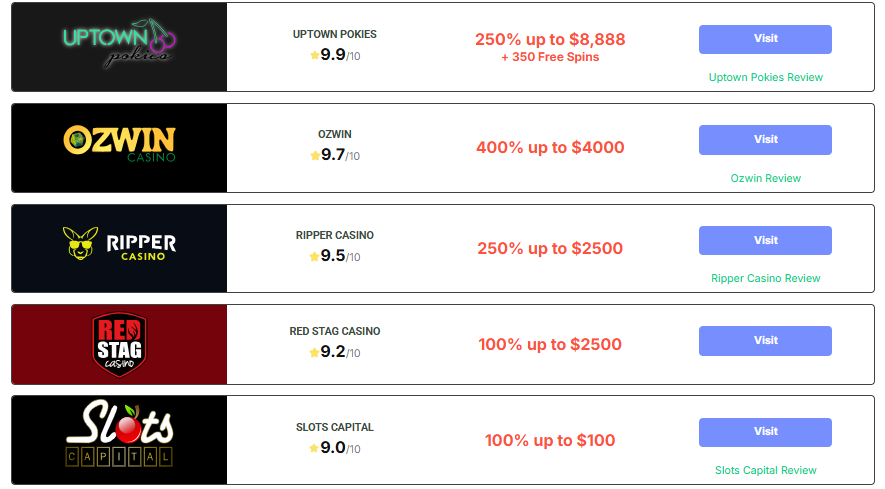Click the 400% up to $4000 offer
The image size is (885, 489).
pos(550,147)
